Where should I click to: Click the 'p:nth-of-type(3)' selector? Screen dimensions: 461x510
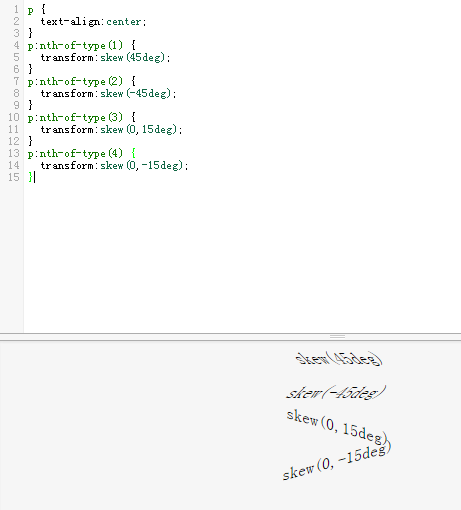tap(75, 118)
